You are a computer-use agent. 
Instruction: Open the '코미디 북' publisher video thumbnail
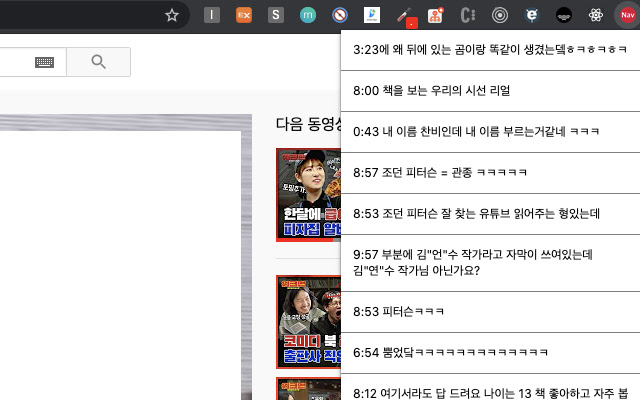click(308, 322)
